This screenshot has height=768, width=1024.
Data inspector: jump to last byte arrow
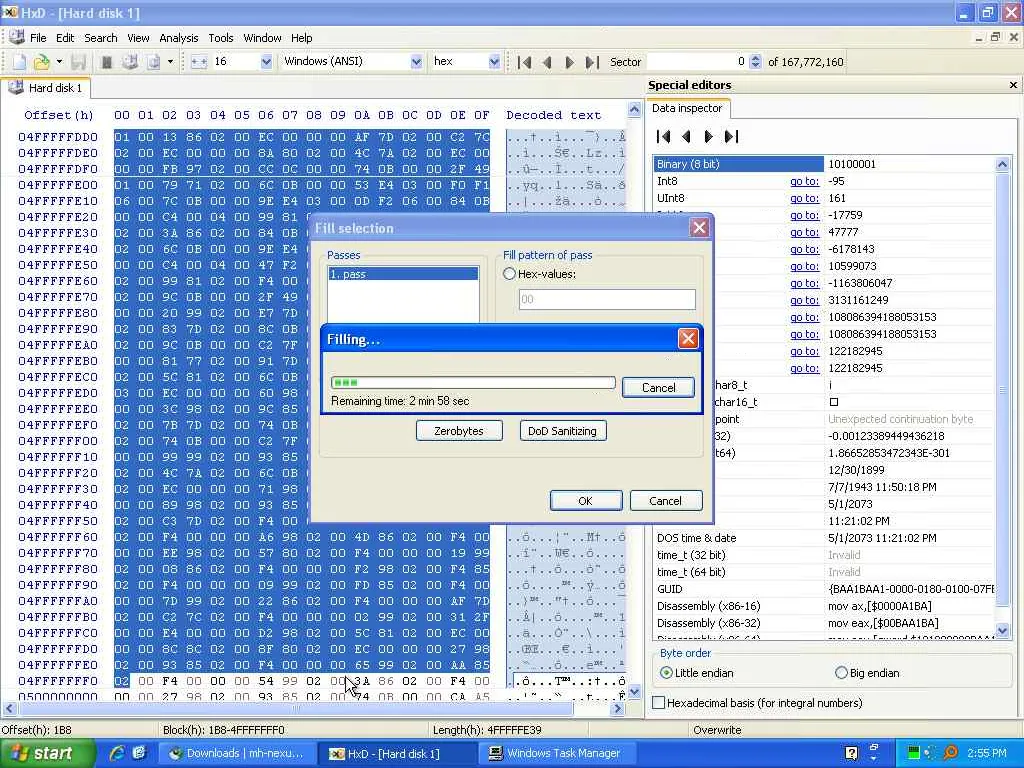tap(731, 136)
